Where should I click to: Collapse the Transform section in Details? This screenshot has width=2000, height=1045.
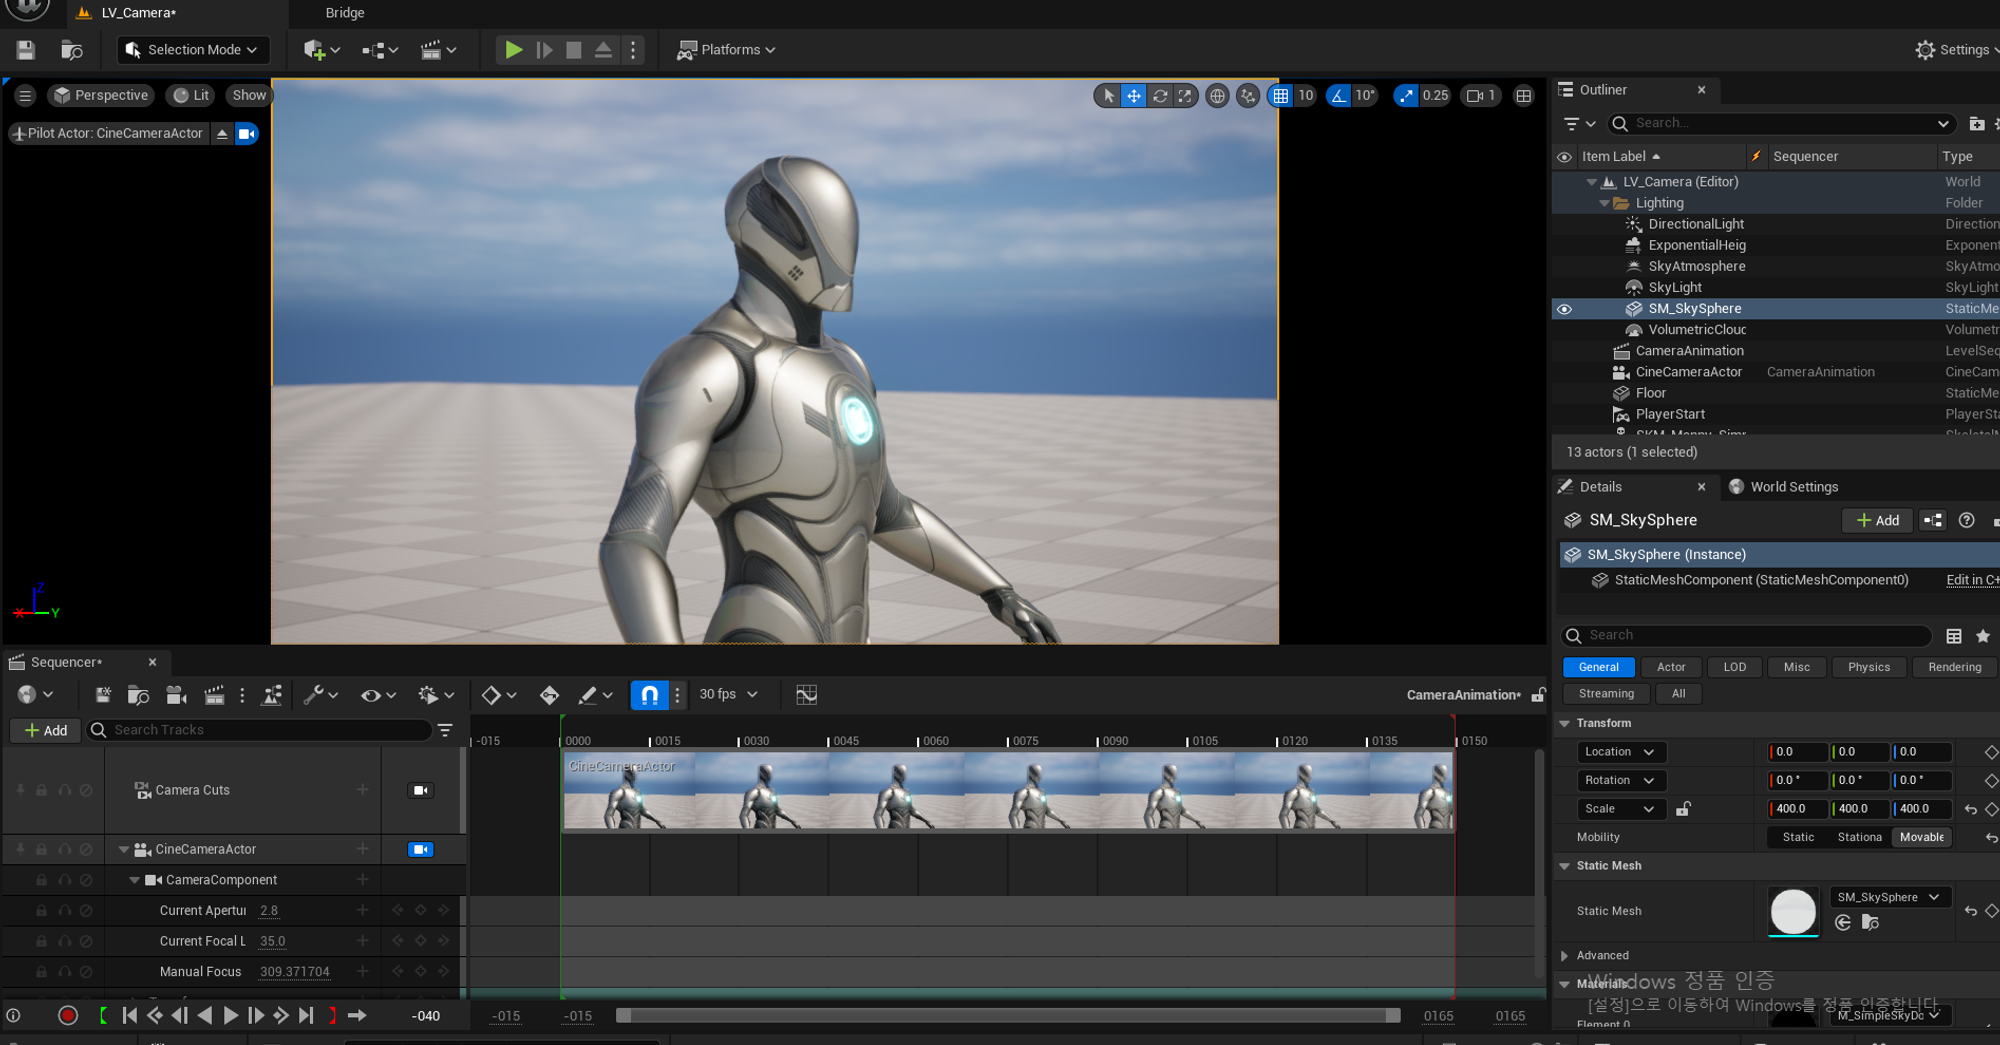[x=1565, y=723]
